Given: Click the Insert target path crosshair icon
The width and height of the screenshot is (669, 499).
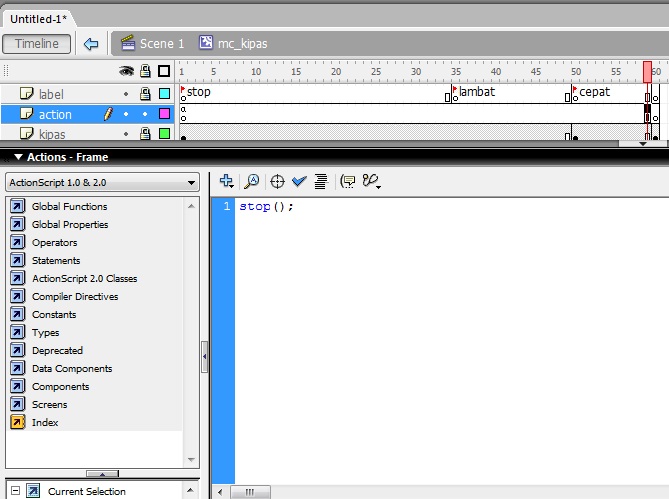Looking at the screenshot, I should coord(277,181).
